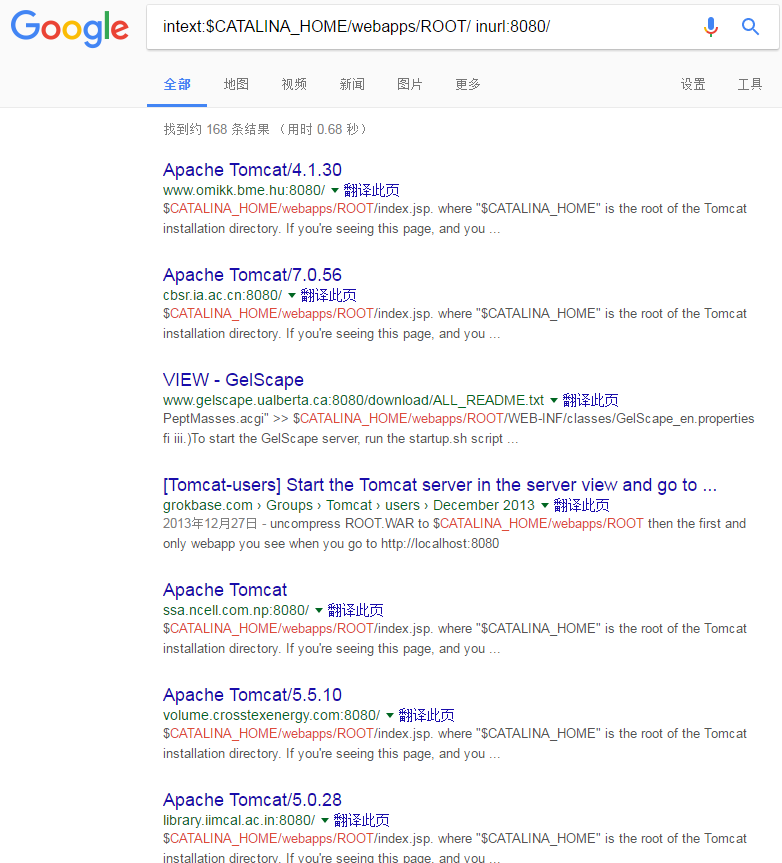The height and width of the screenshot is (863, 782).
Task: Click snippet starting with PeptMasses.acgi
Action: [x=458, y=429]
